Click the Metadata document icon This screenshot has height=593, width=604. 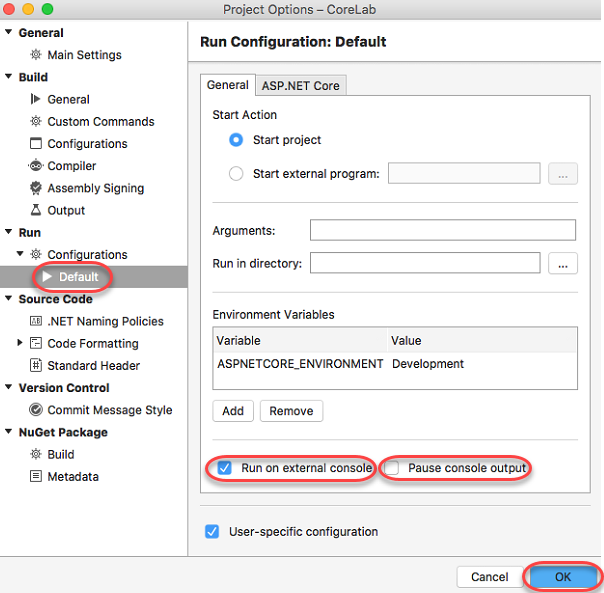click(x=36, y=476)
